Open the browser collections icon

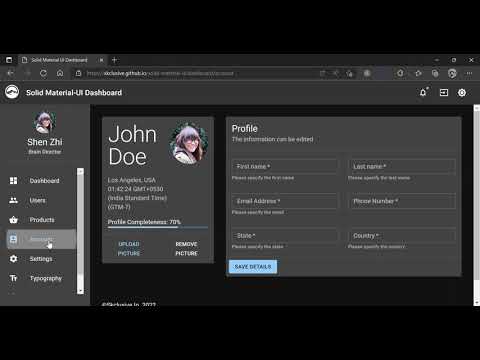[x=435, y=73]
